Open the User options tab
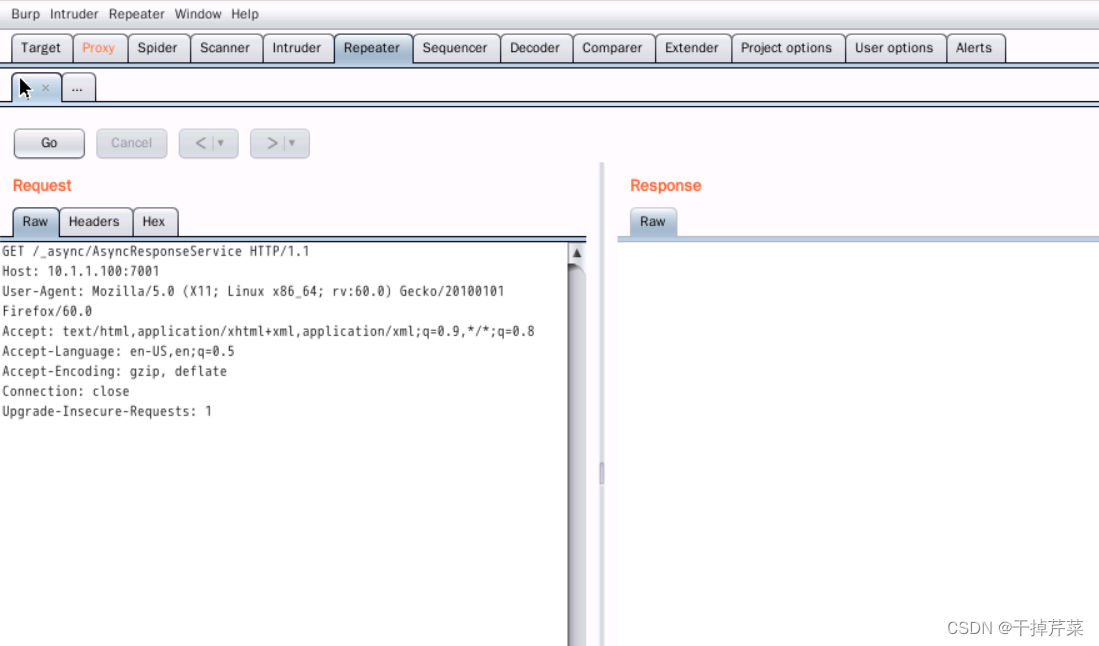Viewport: 1099px width, 646px height. (894, 48)
